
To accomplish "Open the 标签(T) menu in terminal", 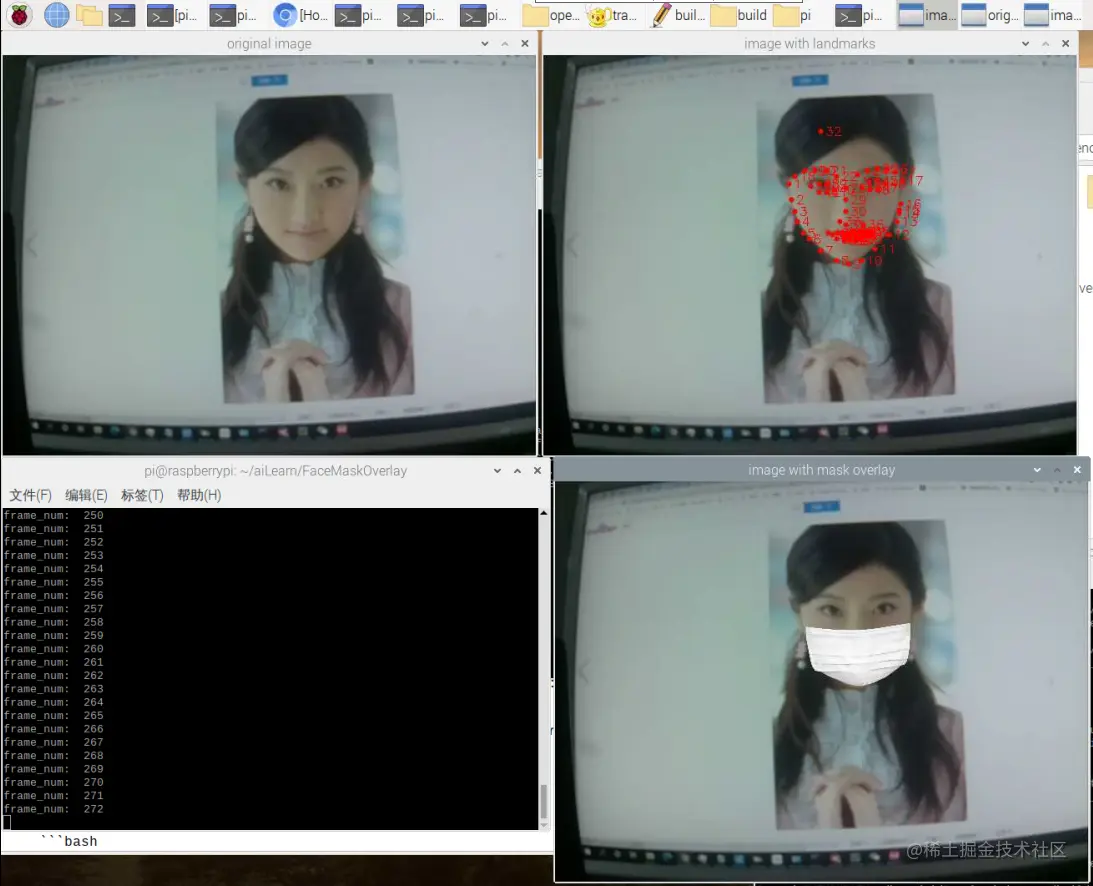I will point(142,495).
